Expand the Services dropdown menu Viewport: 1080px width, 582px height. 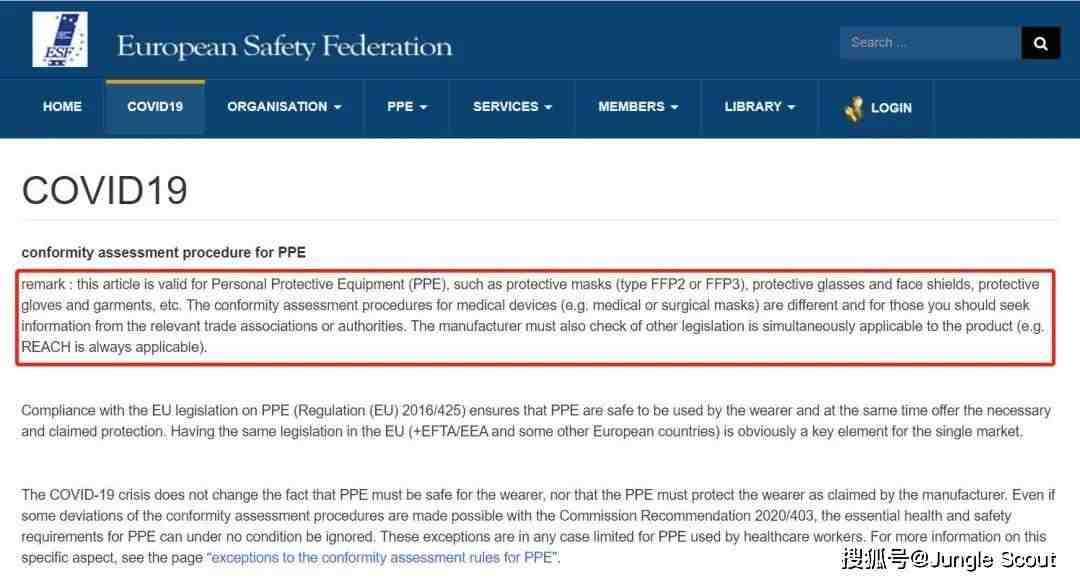pos(512,107)
